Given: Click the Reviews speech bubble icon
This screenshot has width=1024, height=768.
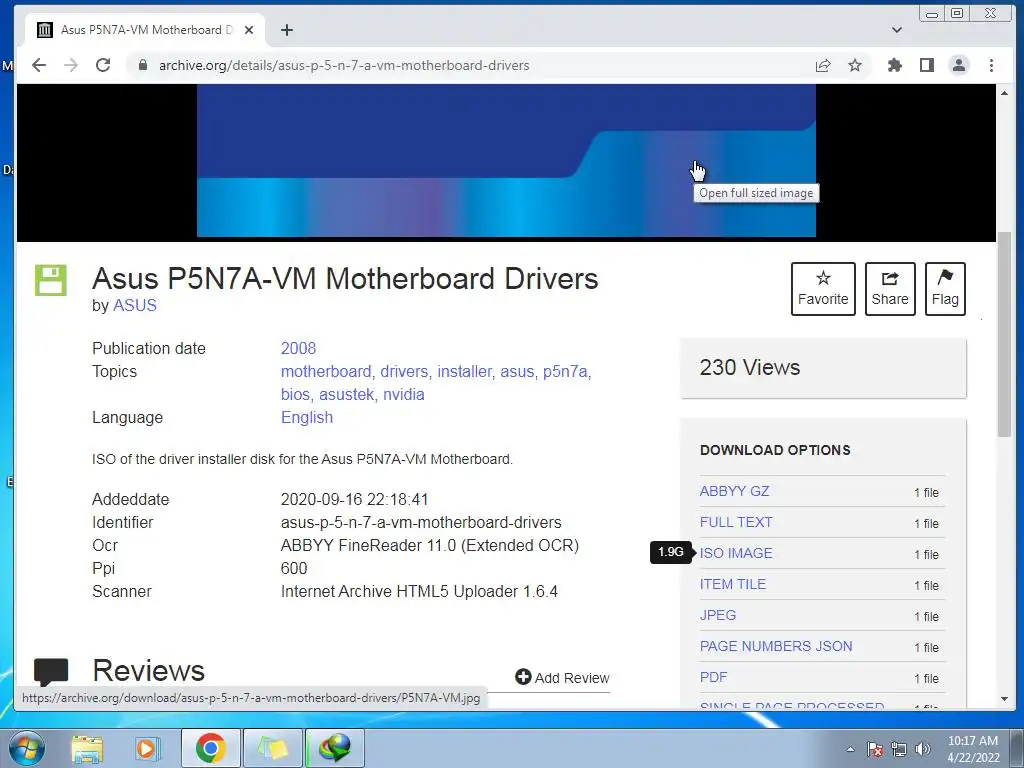Looking at the screenshot, I should pyautogui.click(x=51, y=672).
